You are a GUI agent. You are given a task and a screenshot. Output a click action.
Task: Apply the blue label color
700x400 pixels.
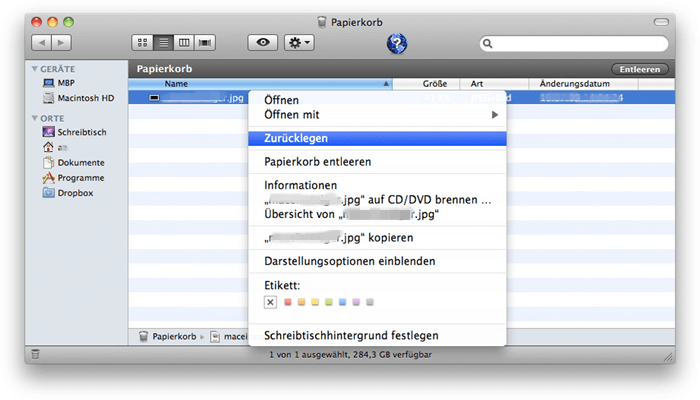click(342, 302)
